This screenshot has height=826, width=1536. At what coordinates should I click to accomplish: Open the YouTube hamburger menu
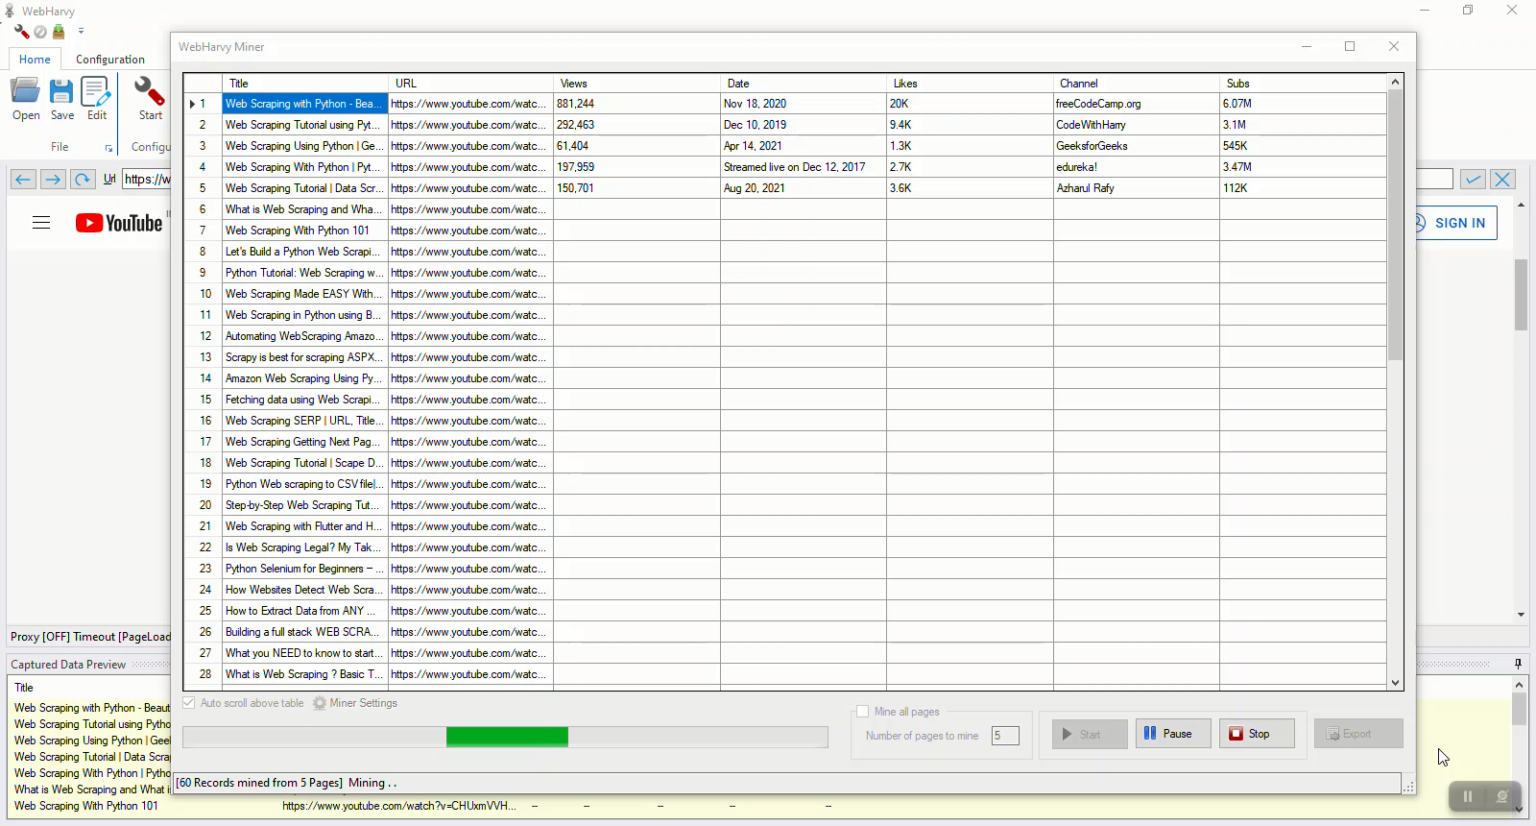[x=41, y=222]
